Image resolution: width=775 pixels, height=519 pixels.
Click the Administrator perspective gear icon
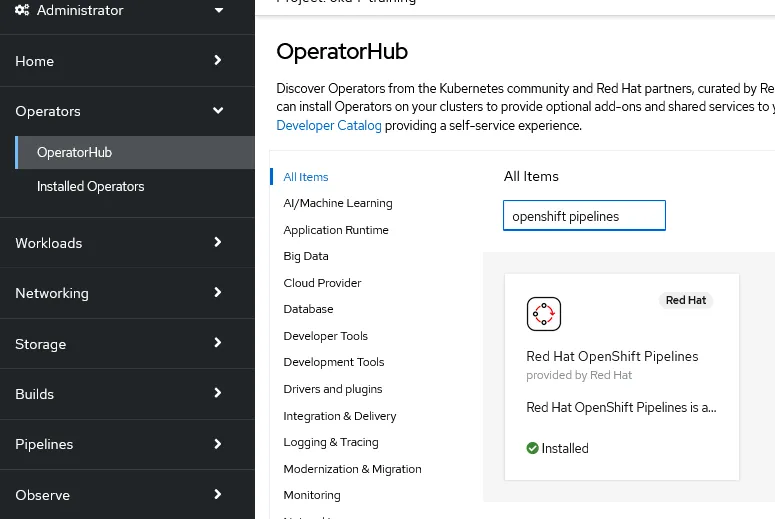pos(22,10)
